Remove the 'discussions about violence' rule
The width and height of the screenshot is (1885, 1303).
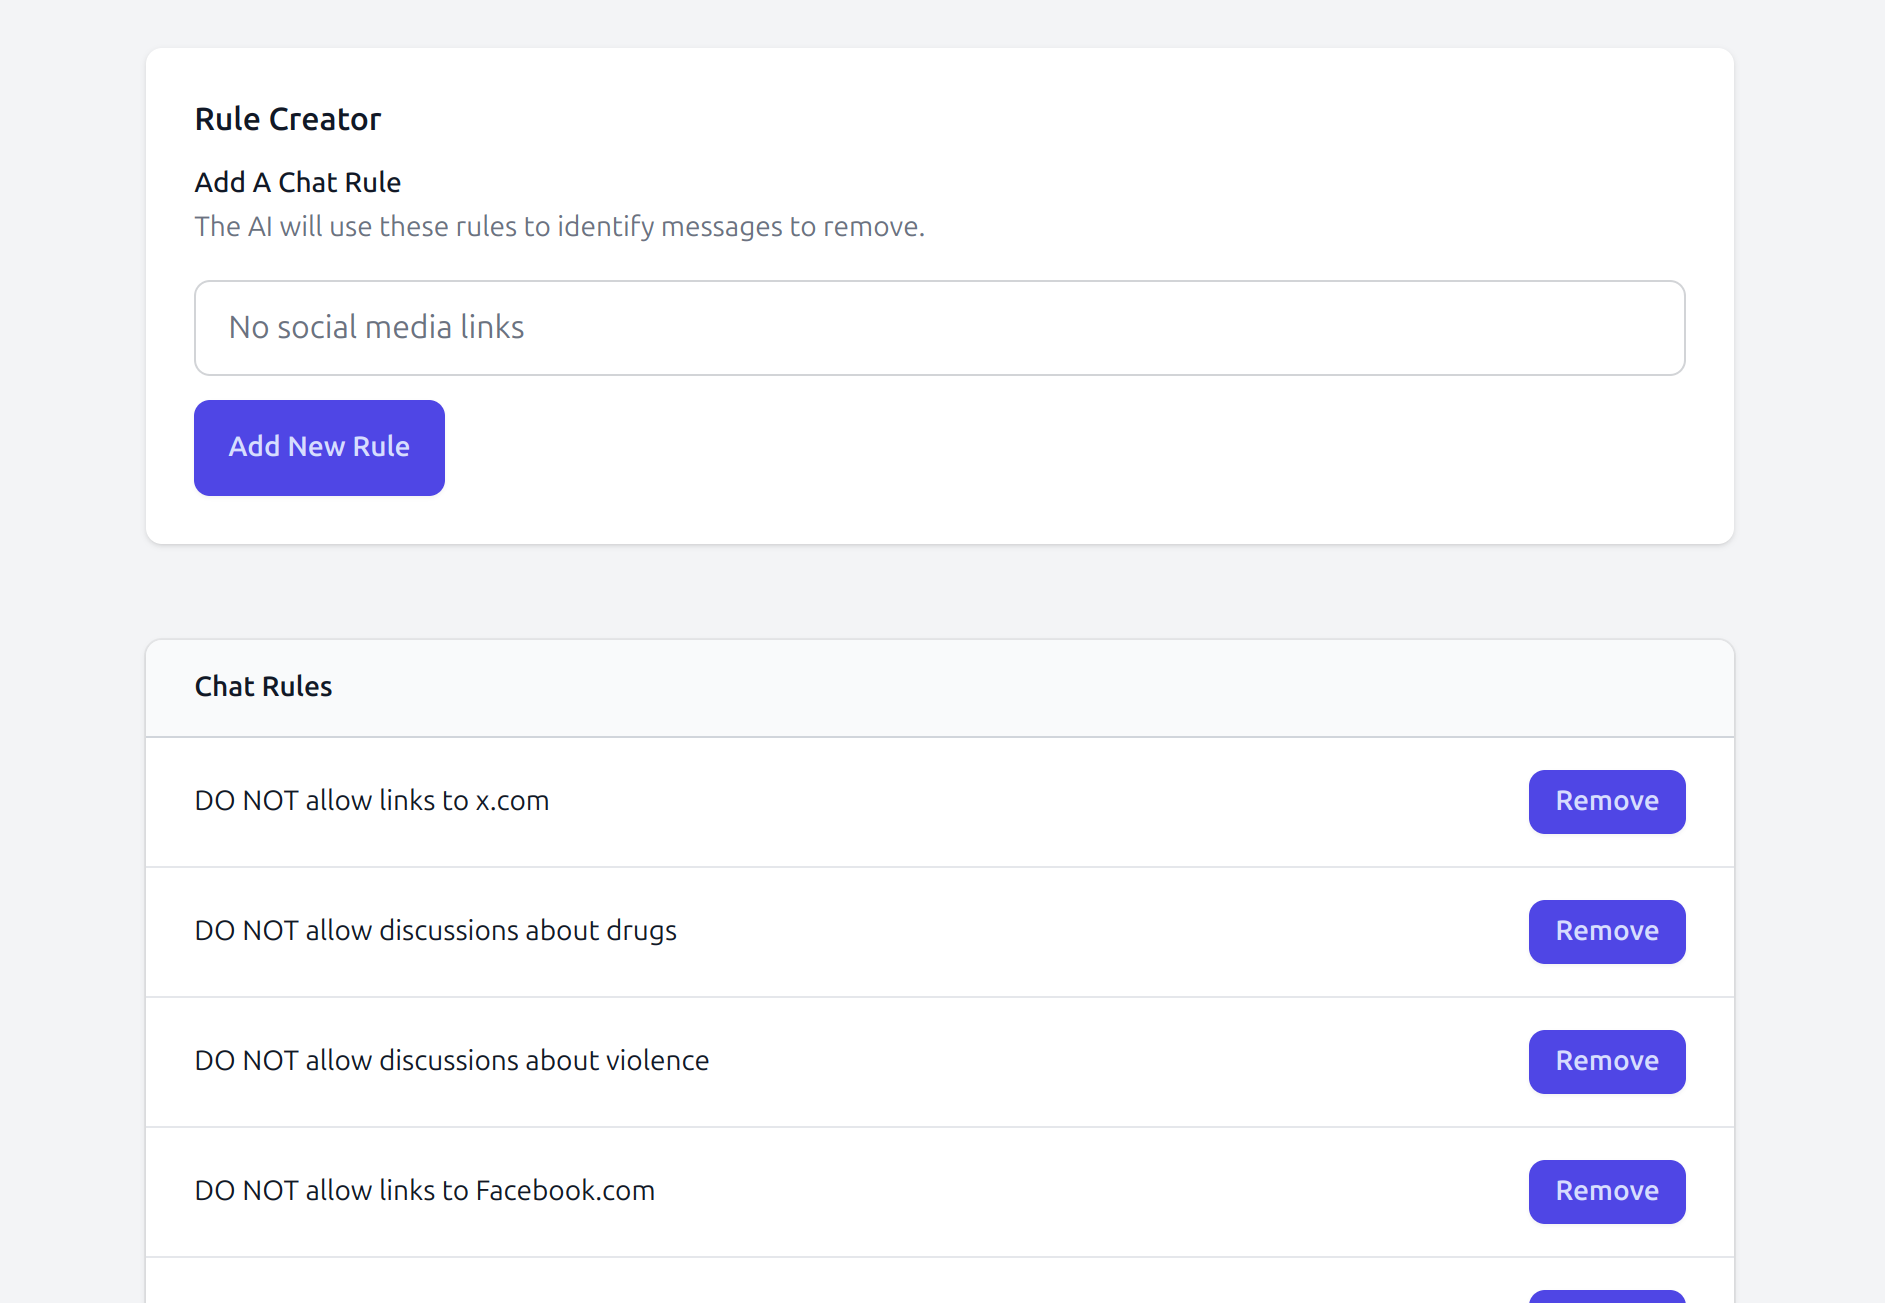[1606, 1061]
